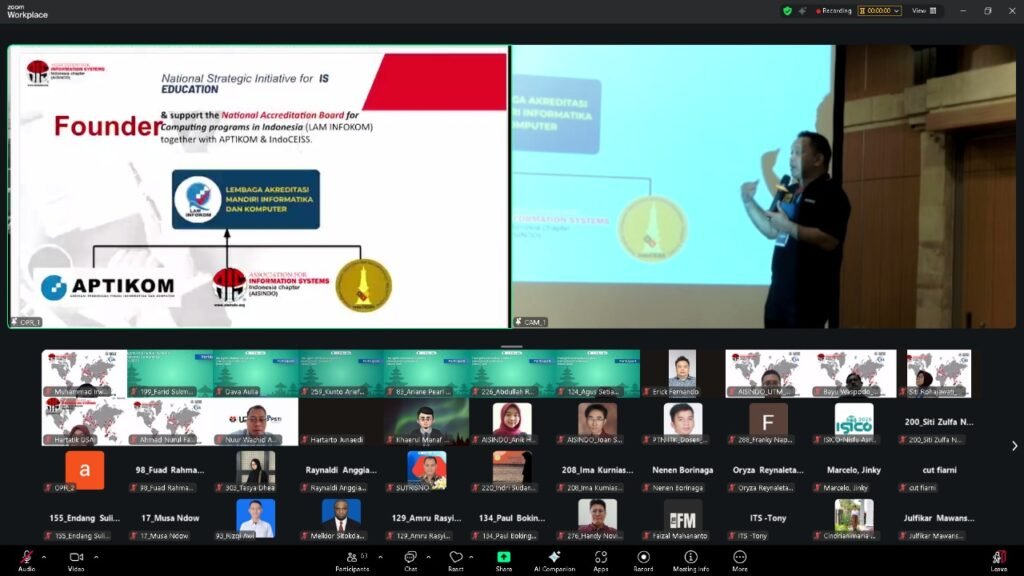Select the 134_Paul Bokin participant tile

coord(512,519)
